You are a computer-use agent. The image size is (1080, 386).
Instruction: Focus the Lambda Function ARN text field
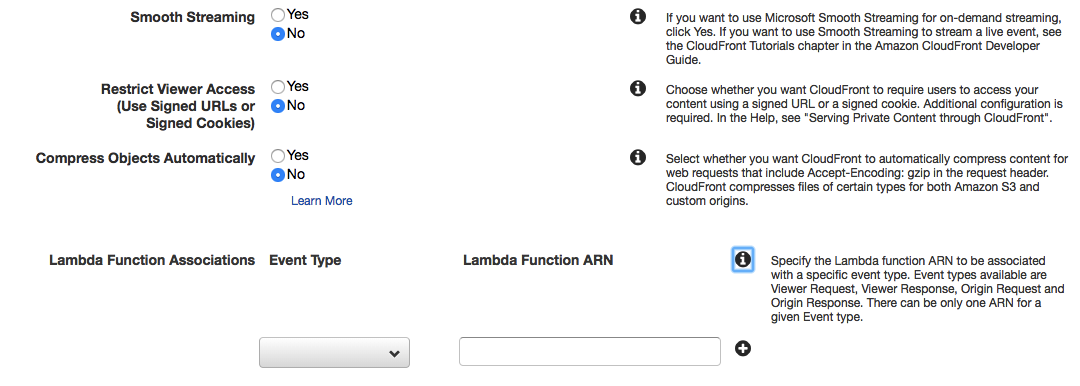pyautogui.click(x=590, y=352)
